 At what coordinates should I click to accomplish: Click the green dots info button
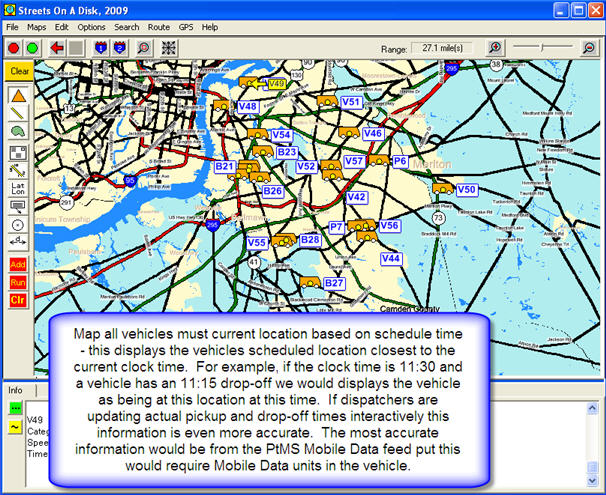(15, 408)
